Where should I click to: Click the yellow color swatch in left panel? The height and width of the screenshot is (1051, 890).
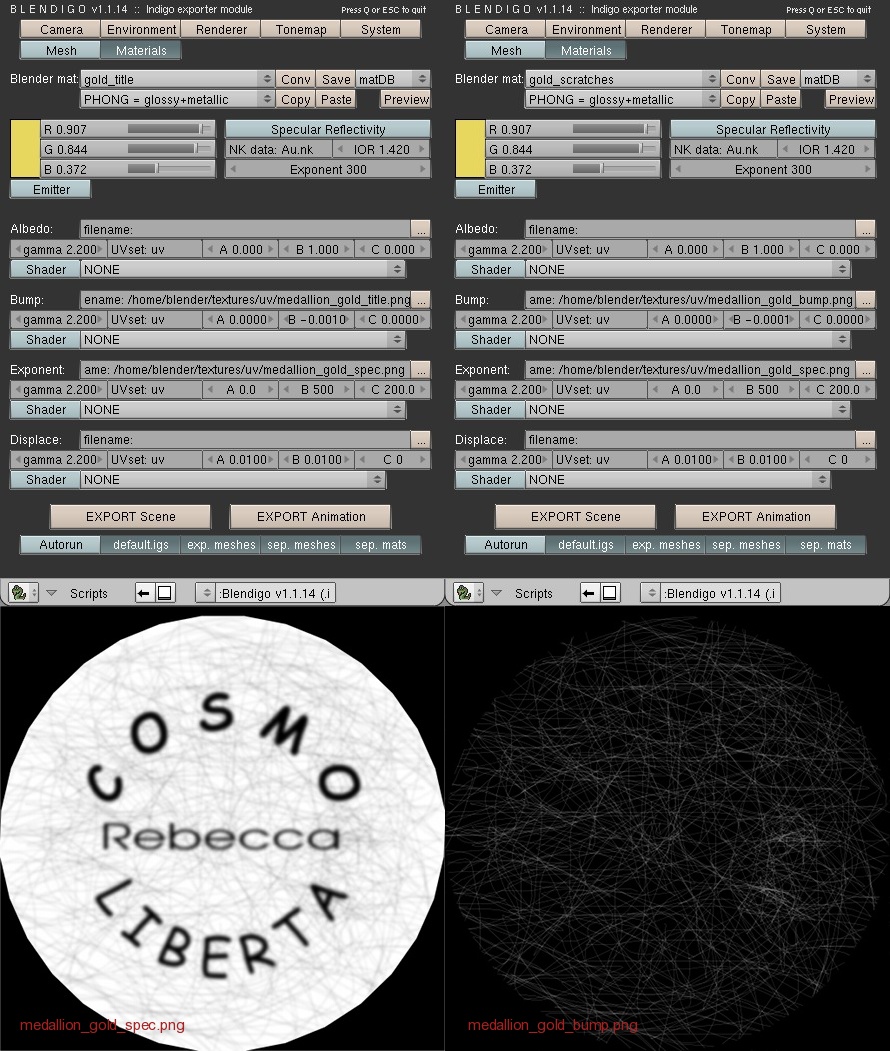tap(25, 149)
